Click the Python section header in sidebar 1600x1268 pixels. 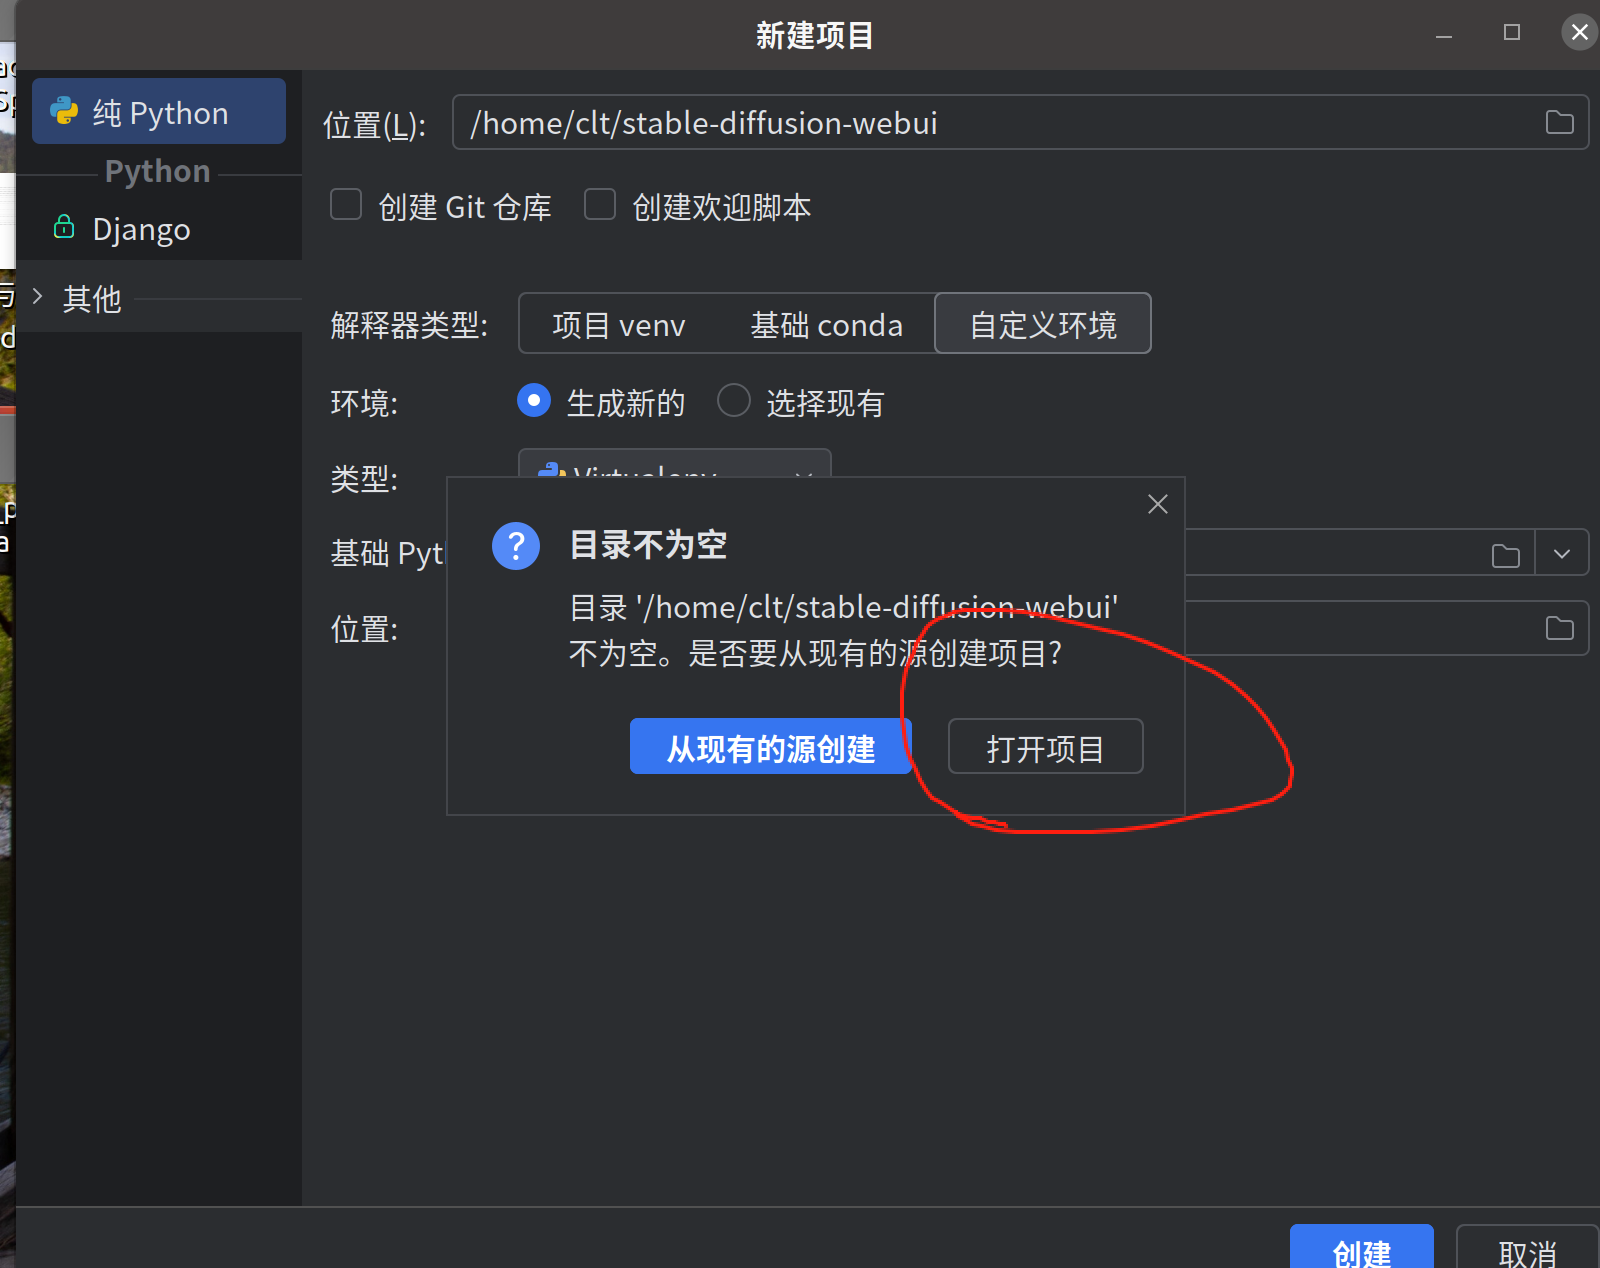(x=157, y=171)
